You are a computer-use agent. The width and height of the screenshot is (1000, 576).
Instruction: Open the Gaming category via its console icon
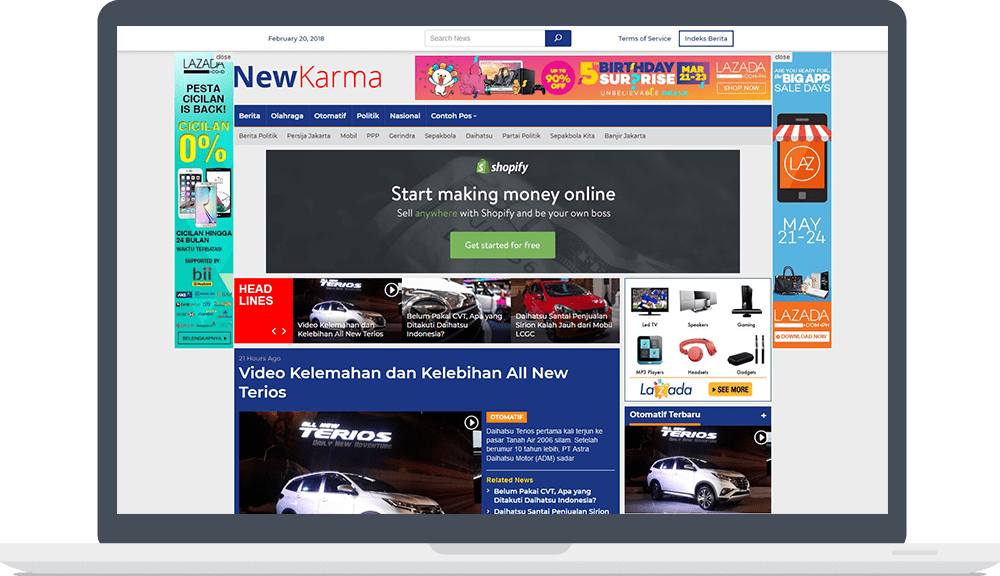click(746, 300)
